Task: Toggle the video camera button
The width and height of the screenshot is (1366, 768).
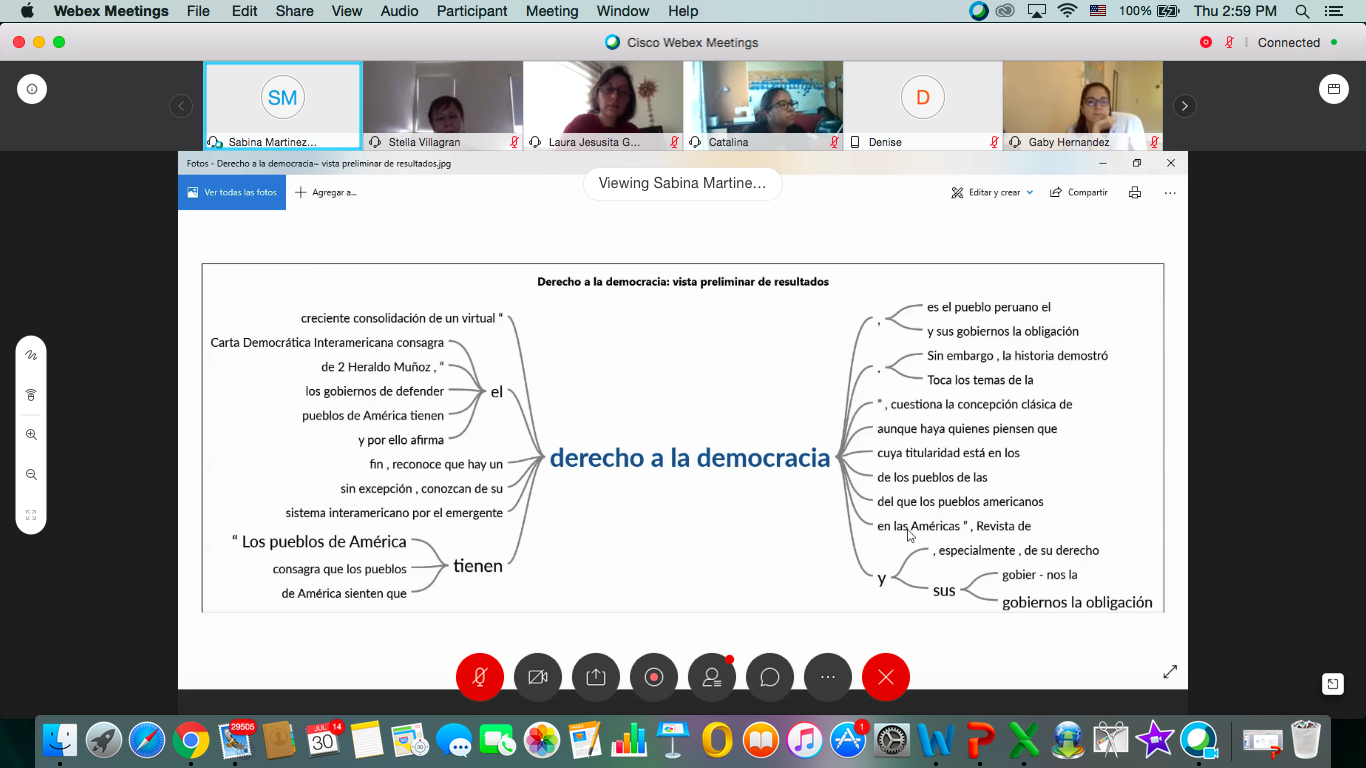Action: point(538,677)
